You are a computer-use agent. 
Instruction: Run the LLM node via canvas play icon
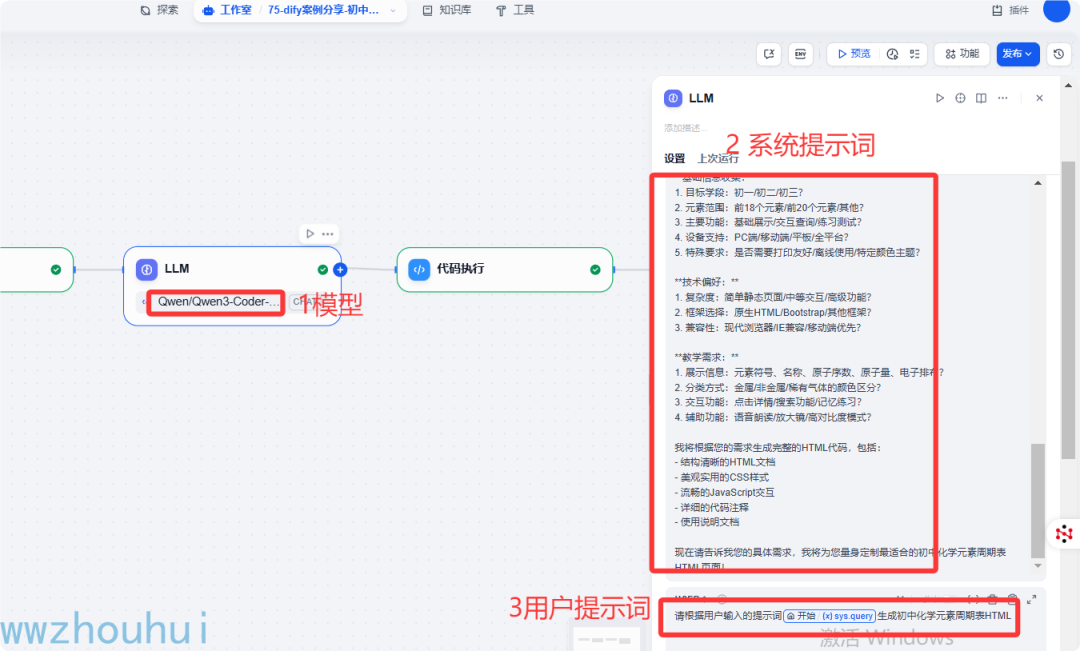pos(310,234)
